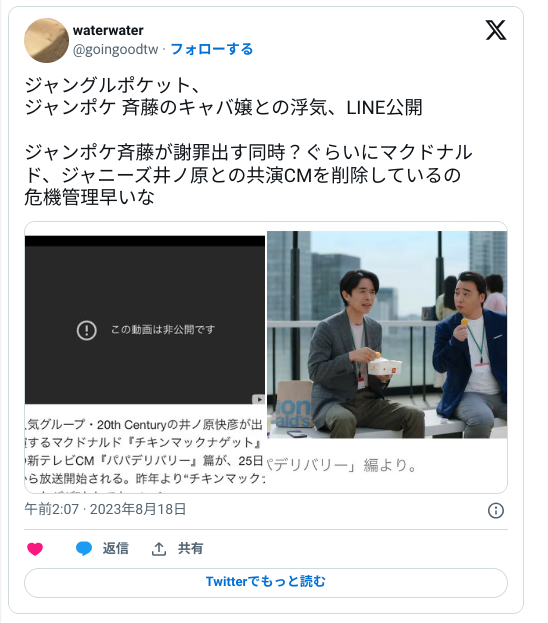
Task: Like the tweet with the heart icon
Action: (x=35, y=549)
